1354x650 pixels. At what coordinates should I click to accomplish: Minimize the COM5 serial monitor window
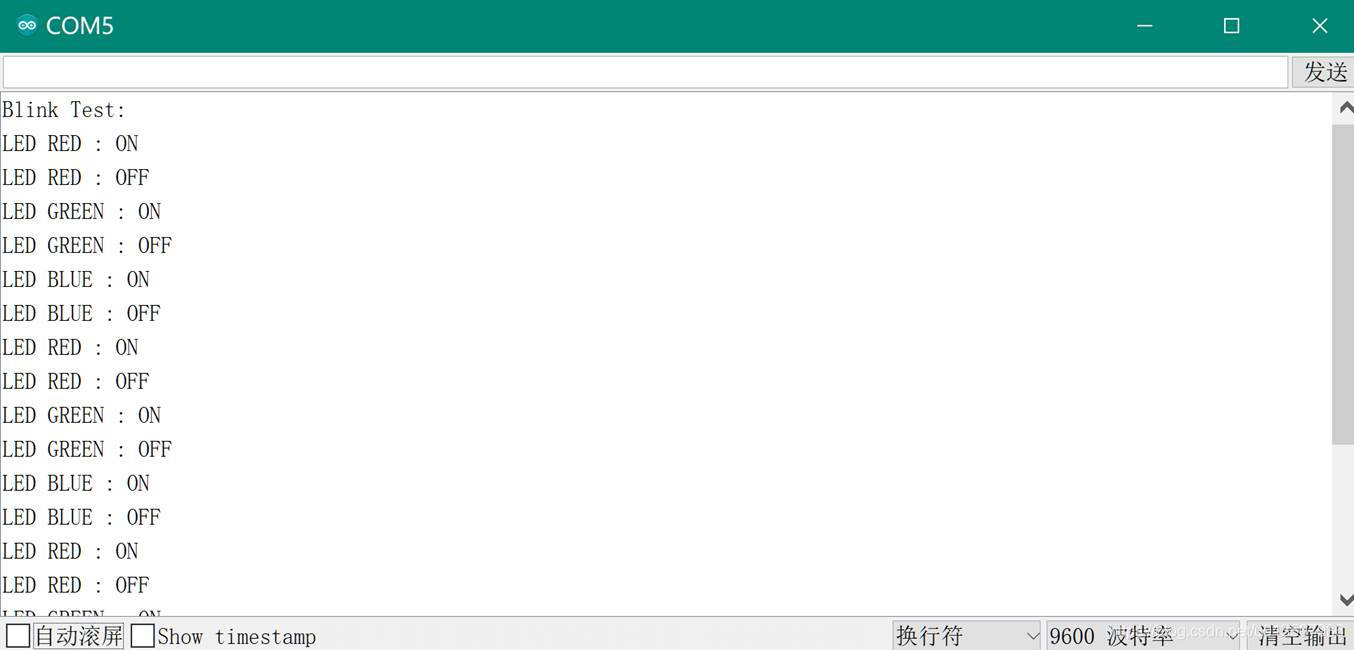pyautogui.click(x=1145, y=26)
